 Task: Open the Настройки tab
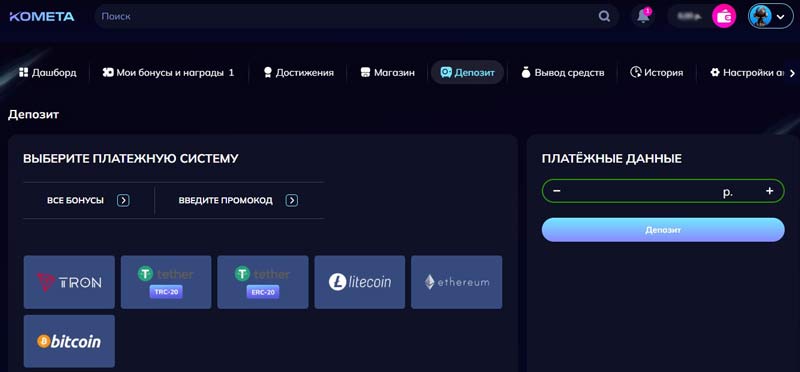point(747,72)
